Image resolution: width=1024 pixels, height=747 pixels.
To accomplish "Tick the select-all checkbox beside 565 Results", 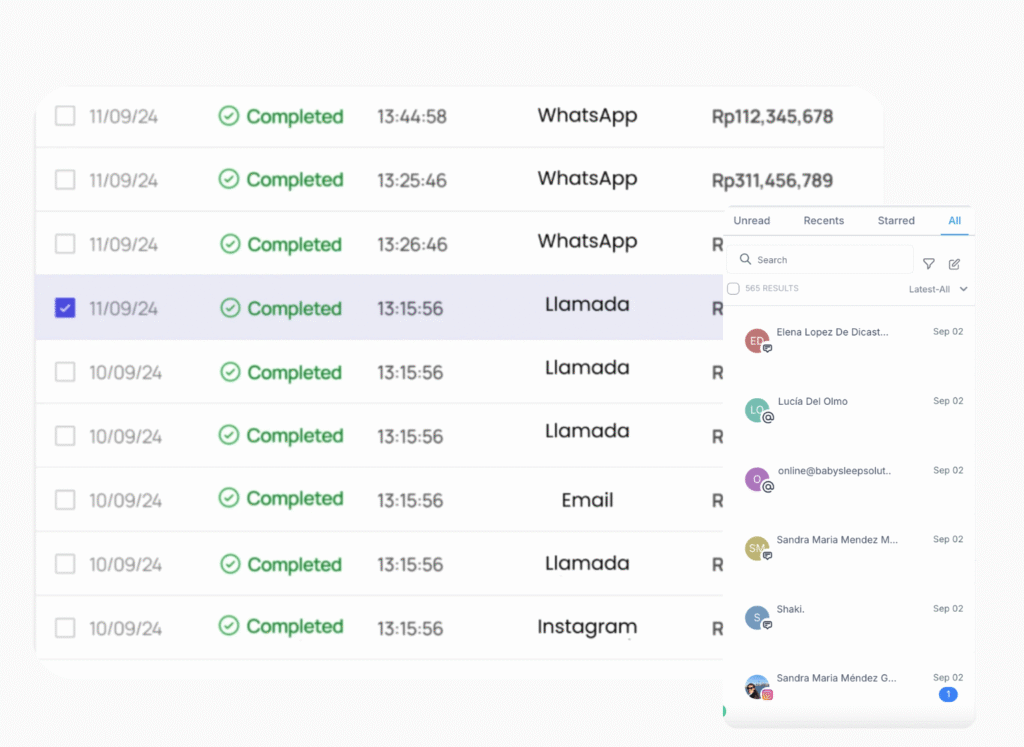I will point(733,289).
